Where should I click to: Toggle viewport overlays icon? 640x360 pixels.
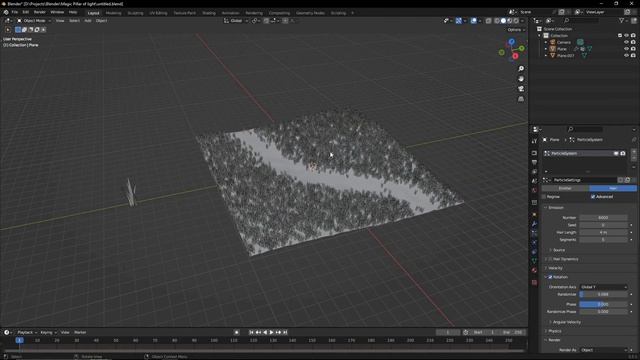point(473,21)
